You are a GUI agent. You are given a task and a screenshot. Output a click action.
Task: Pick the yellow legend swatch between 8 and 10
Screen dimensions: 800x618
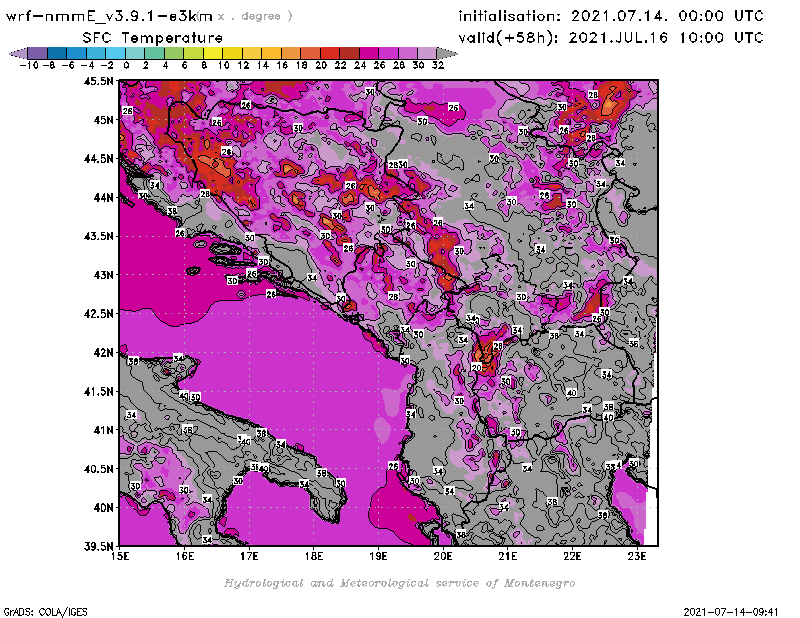pos(212,53)
